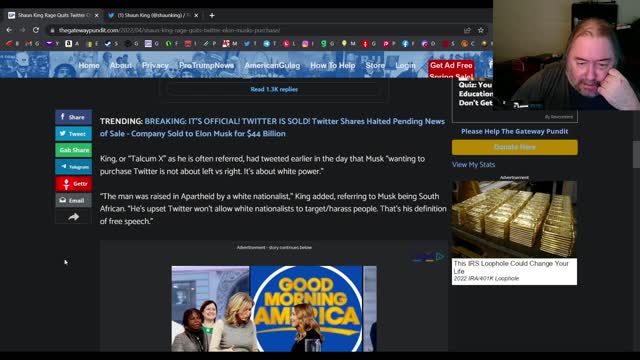Share article via Telegram button
The width and height of the screenshot is (640, 360).
[x=73, y=167]
